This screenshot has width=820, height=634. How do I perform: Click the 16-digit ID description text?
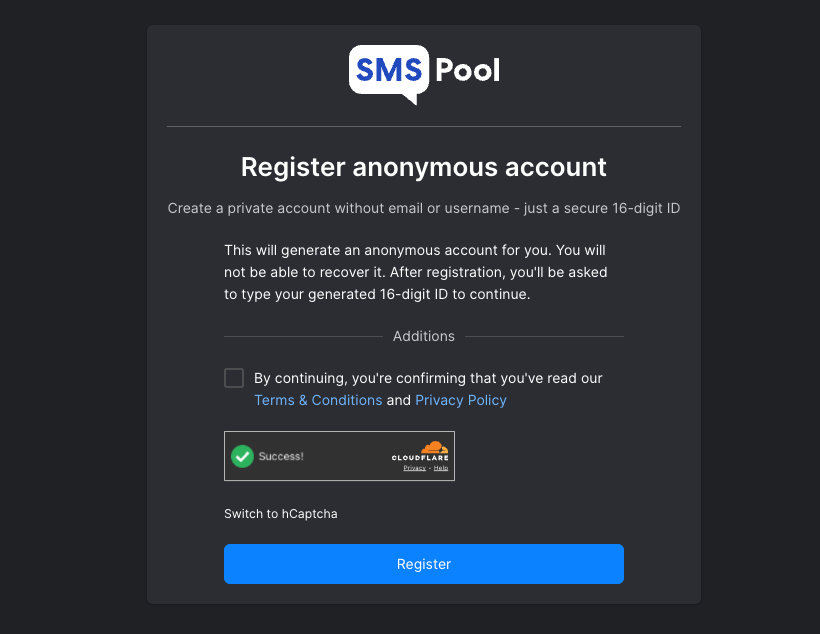(x=424, y=208)
